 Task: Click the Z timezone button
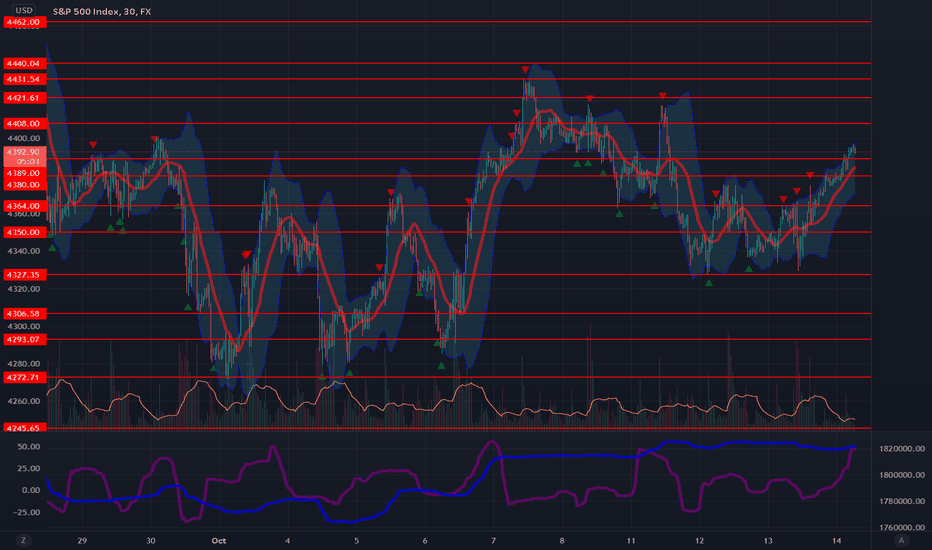[x=23, y=540]
